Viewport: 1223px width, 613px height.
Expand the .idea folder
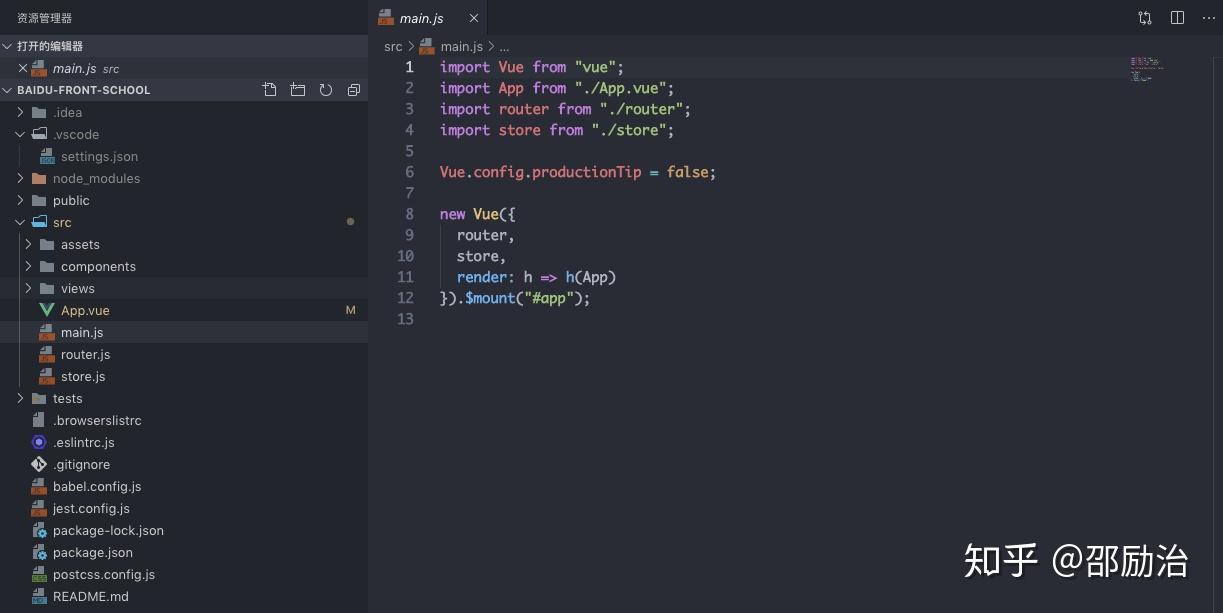point(20,112)
